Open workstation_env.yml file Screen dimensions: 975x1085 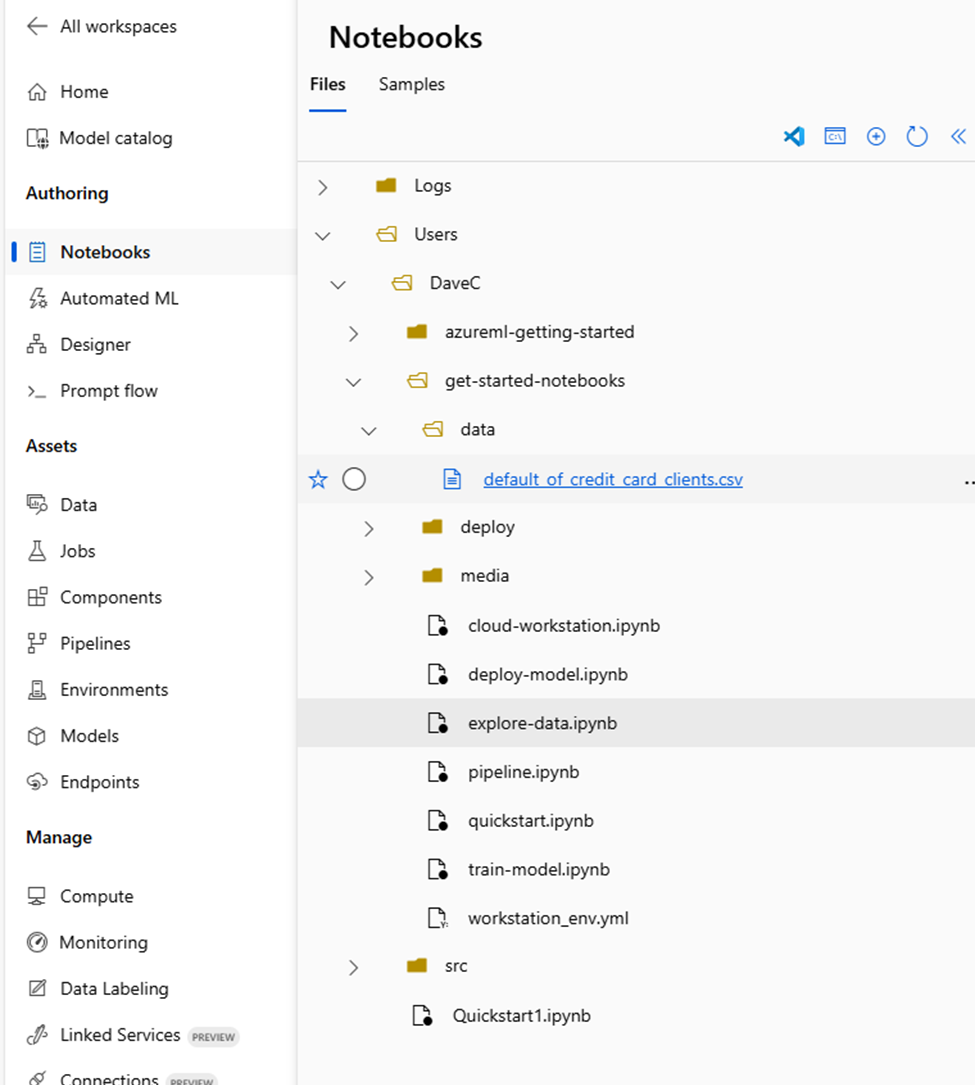tap(548, 918)
